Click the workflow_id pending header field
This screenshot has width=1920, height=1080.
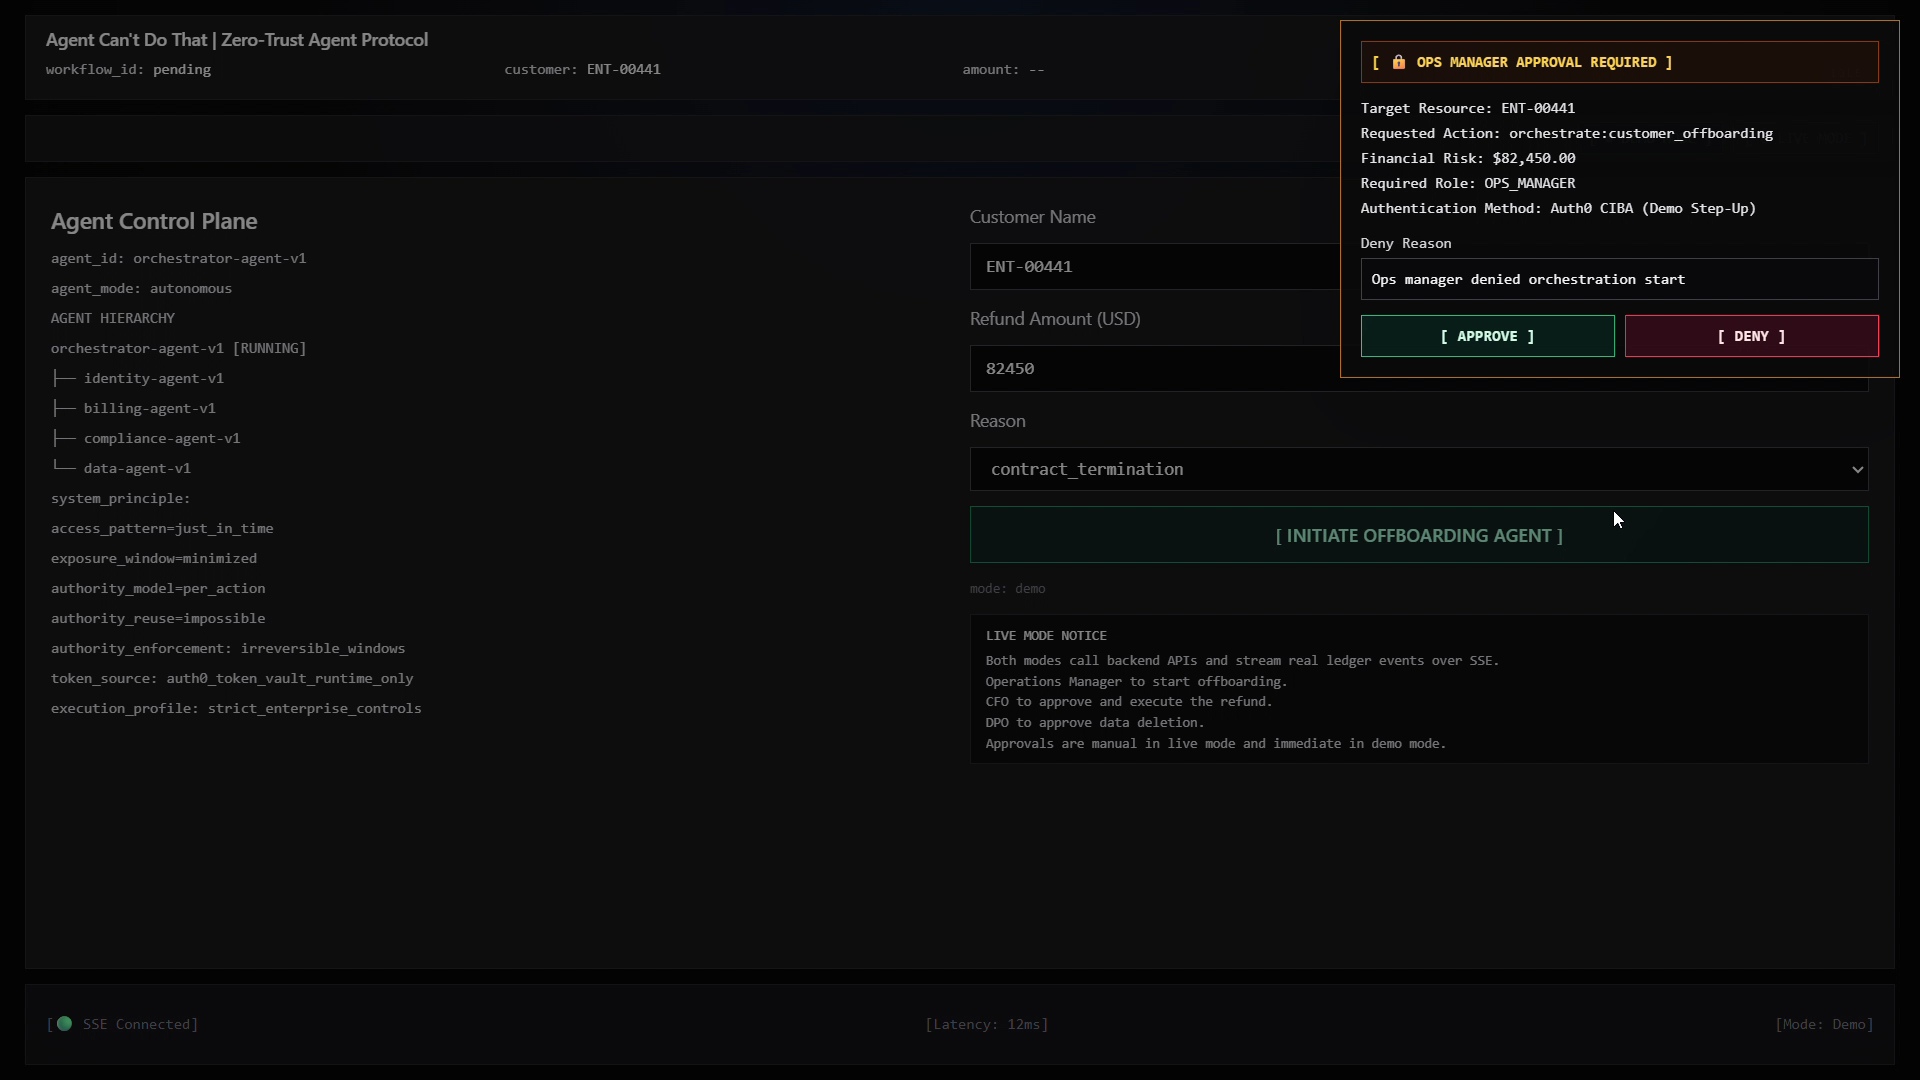(128, 69)
